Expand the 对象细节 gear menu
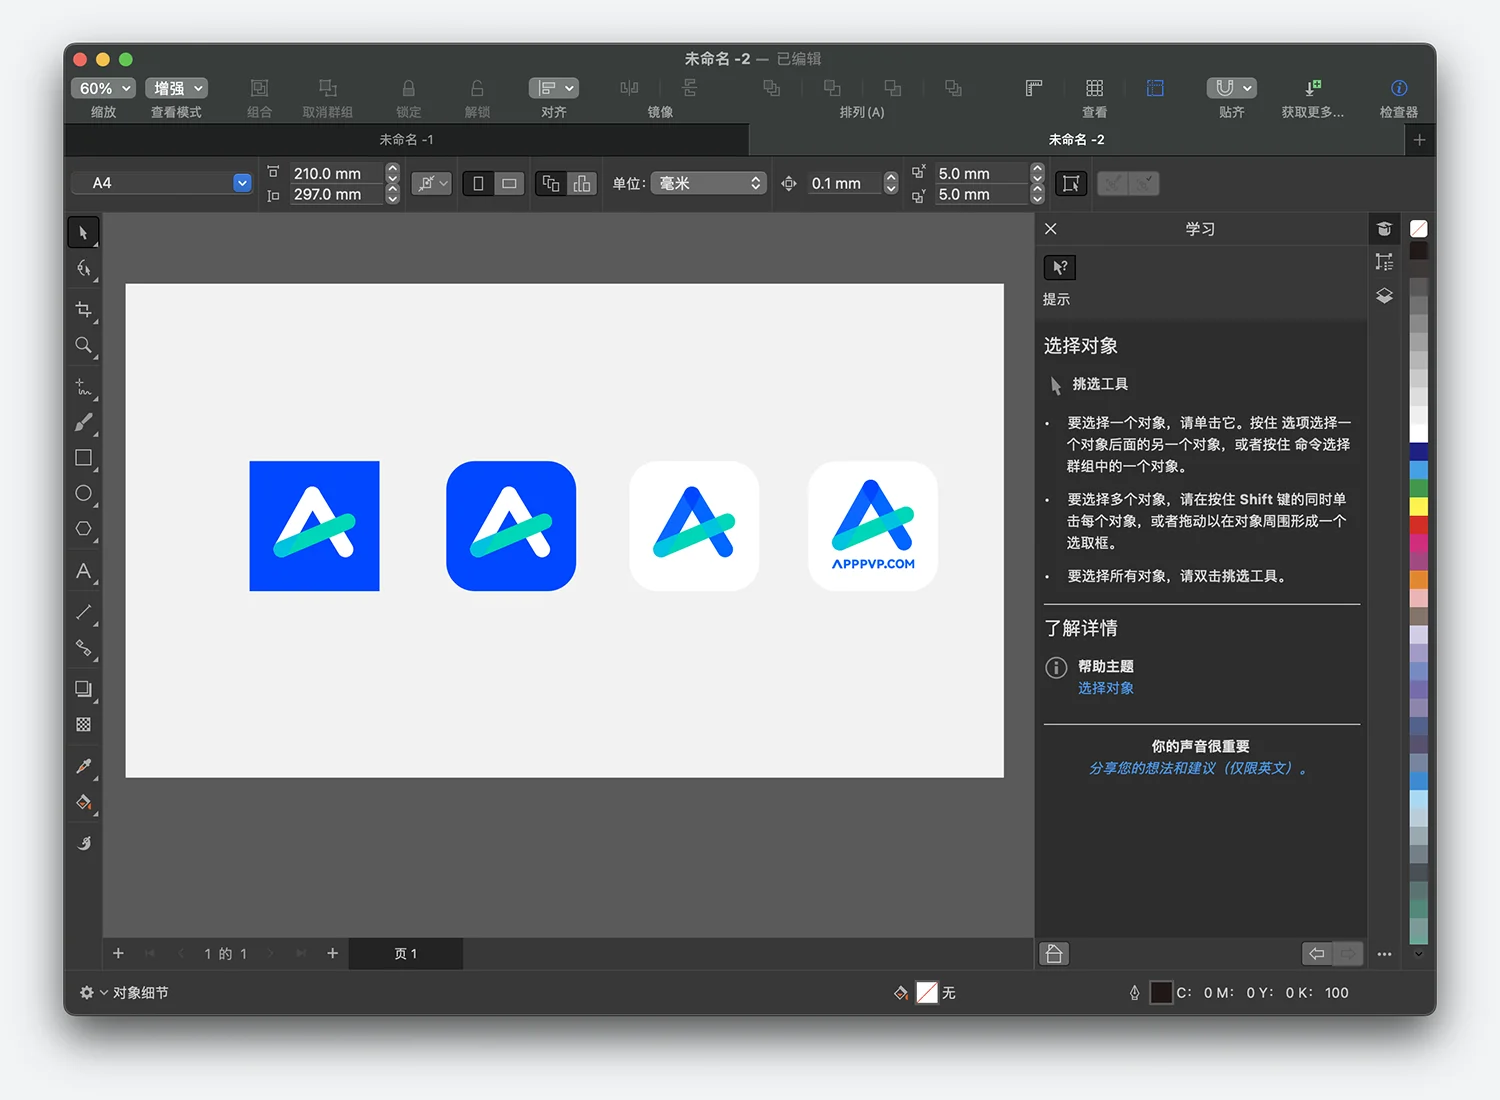 (94, 993)
